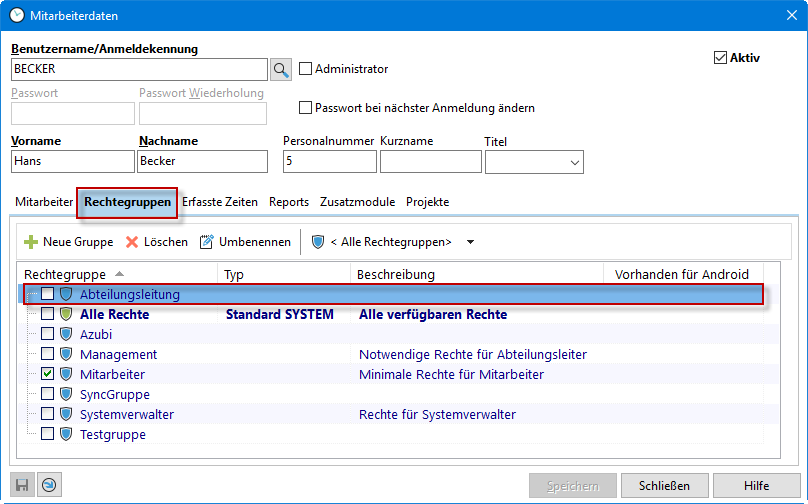Screen dimensions: 808x504
Task: Click the shield icon in filter toolbar
Action: (318, 242)
